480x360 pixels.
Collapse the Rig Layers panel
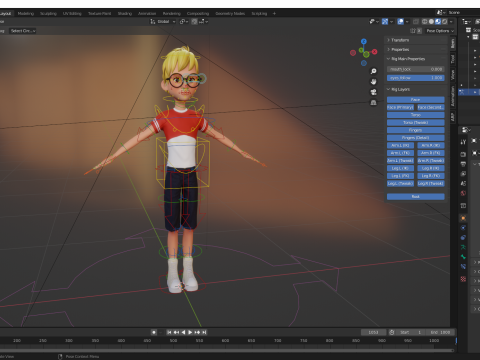click(x=415, y=89)
